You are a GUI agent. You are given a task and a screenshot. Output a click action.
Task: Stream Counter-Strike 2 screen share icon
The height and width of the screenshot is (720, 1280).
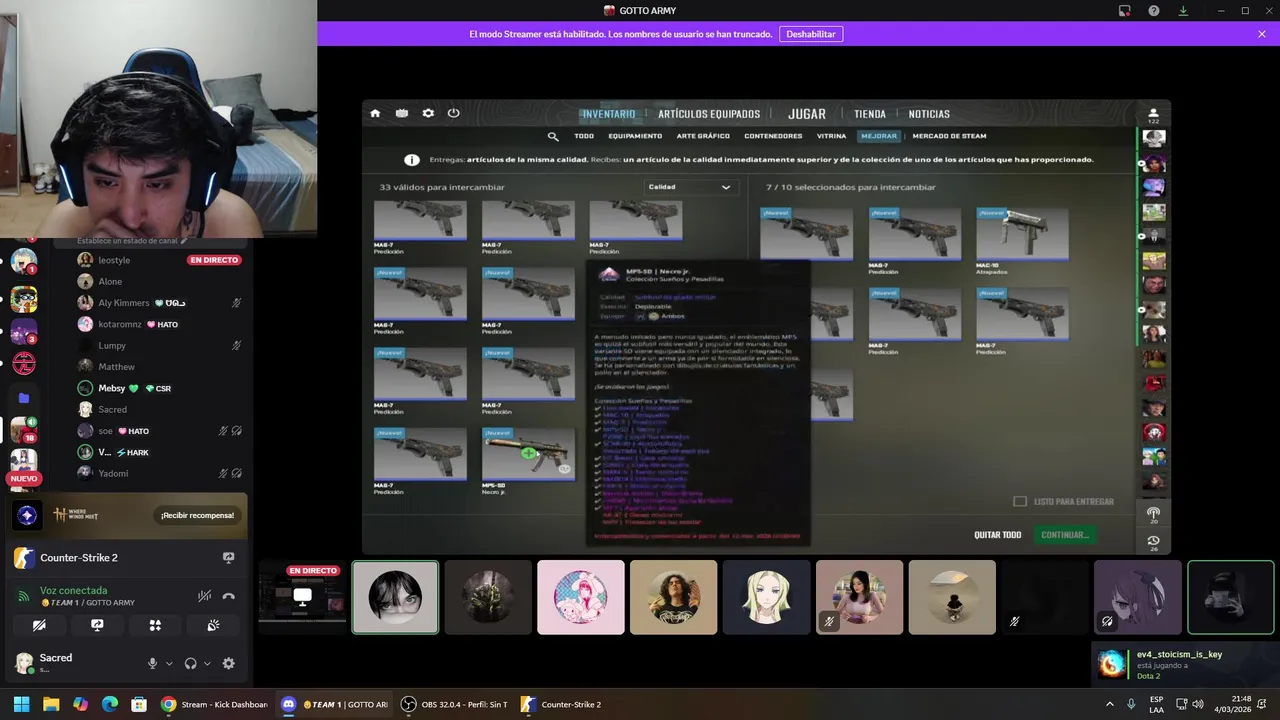tap(228, 558)
